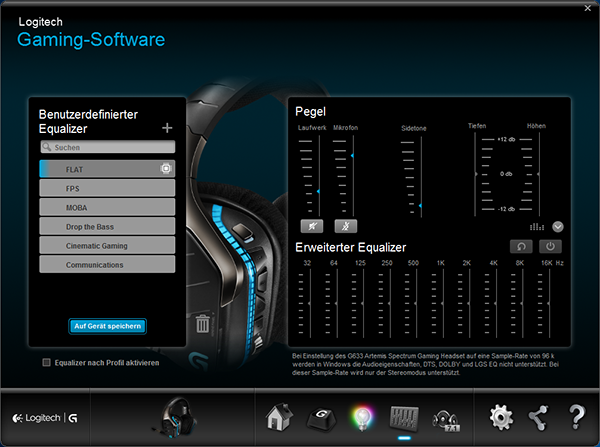Click the Benutzerdefinierter Equalizer heading
The width and height of the screenshot is (600, 447).
pyautogui.click(x=88, y=121)
